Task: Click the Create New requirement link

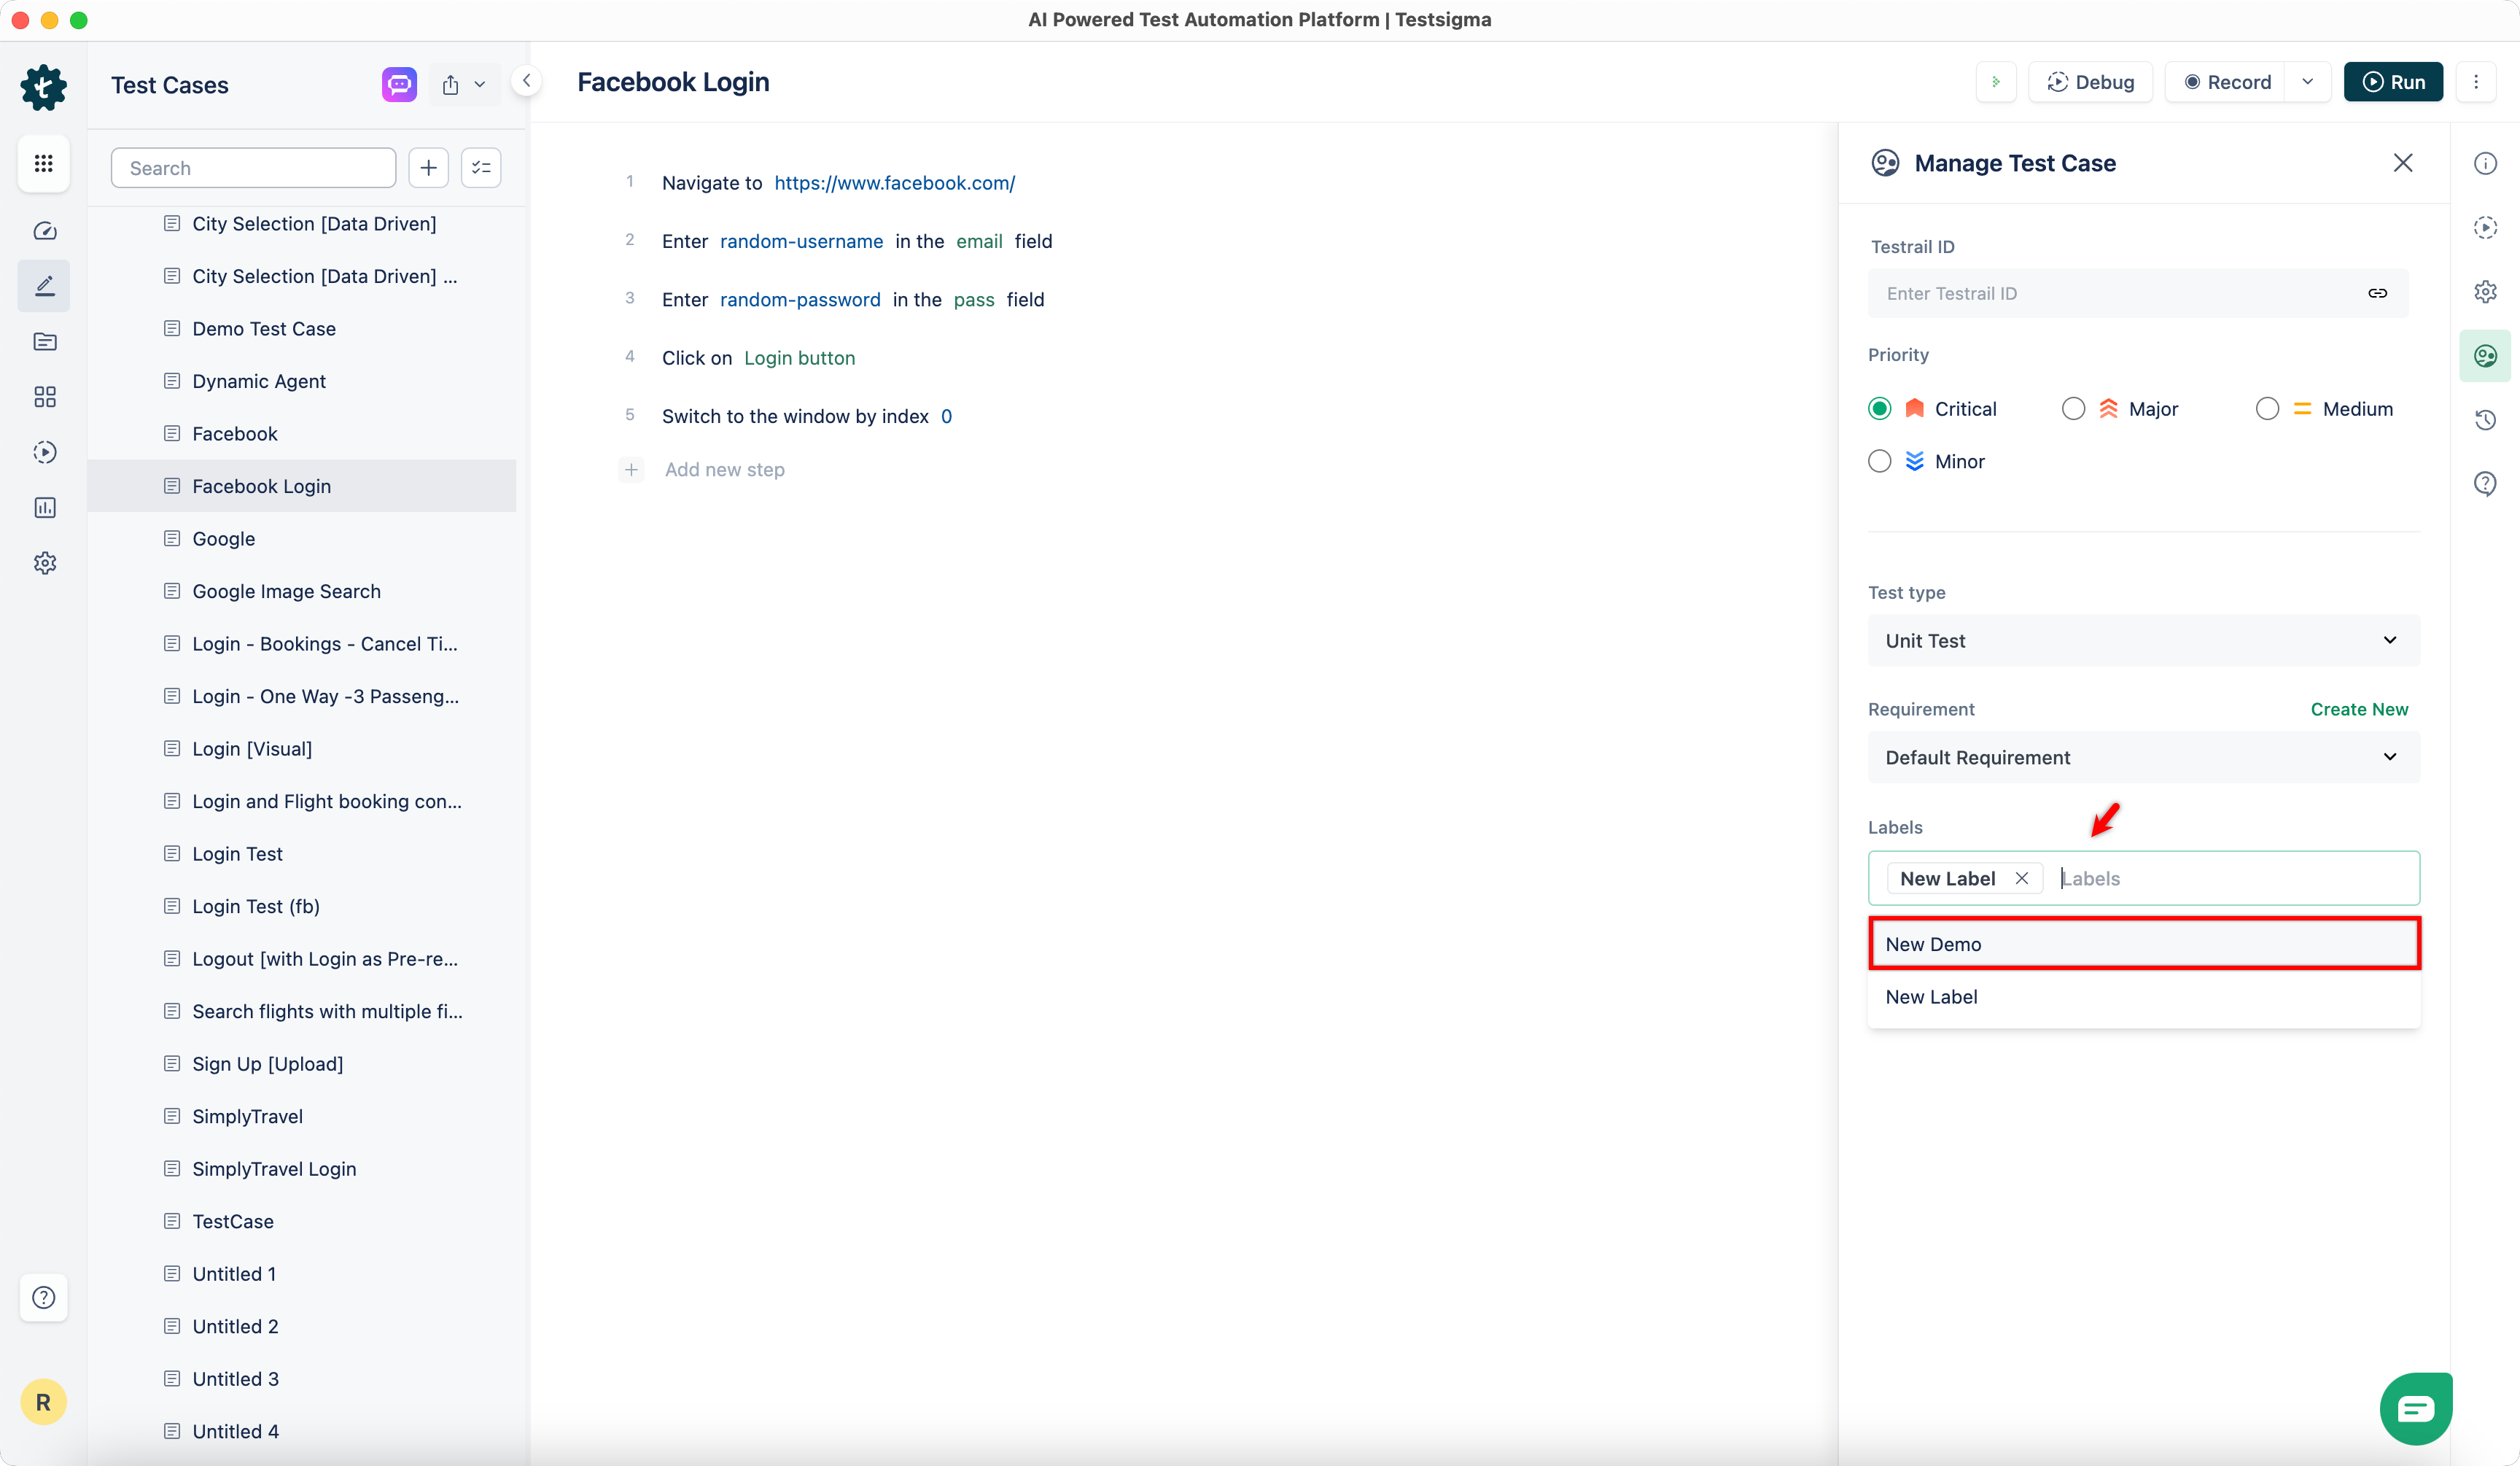Action: click(x=2358, y=709)
